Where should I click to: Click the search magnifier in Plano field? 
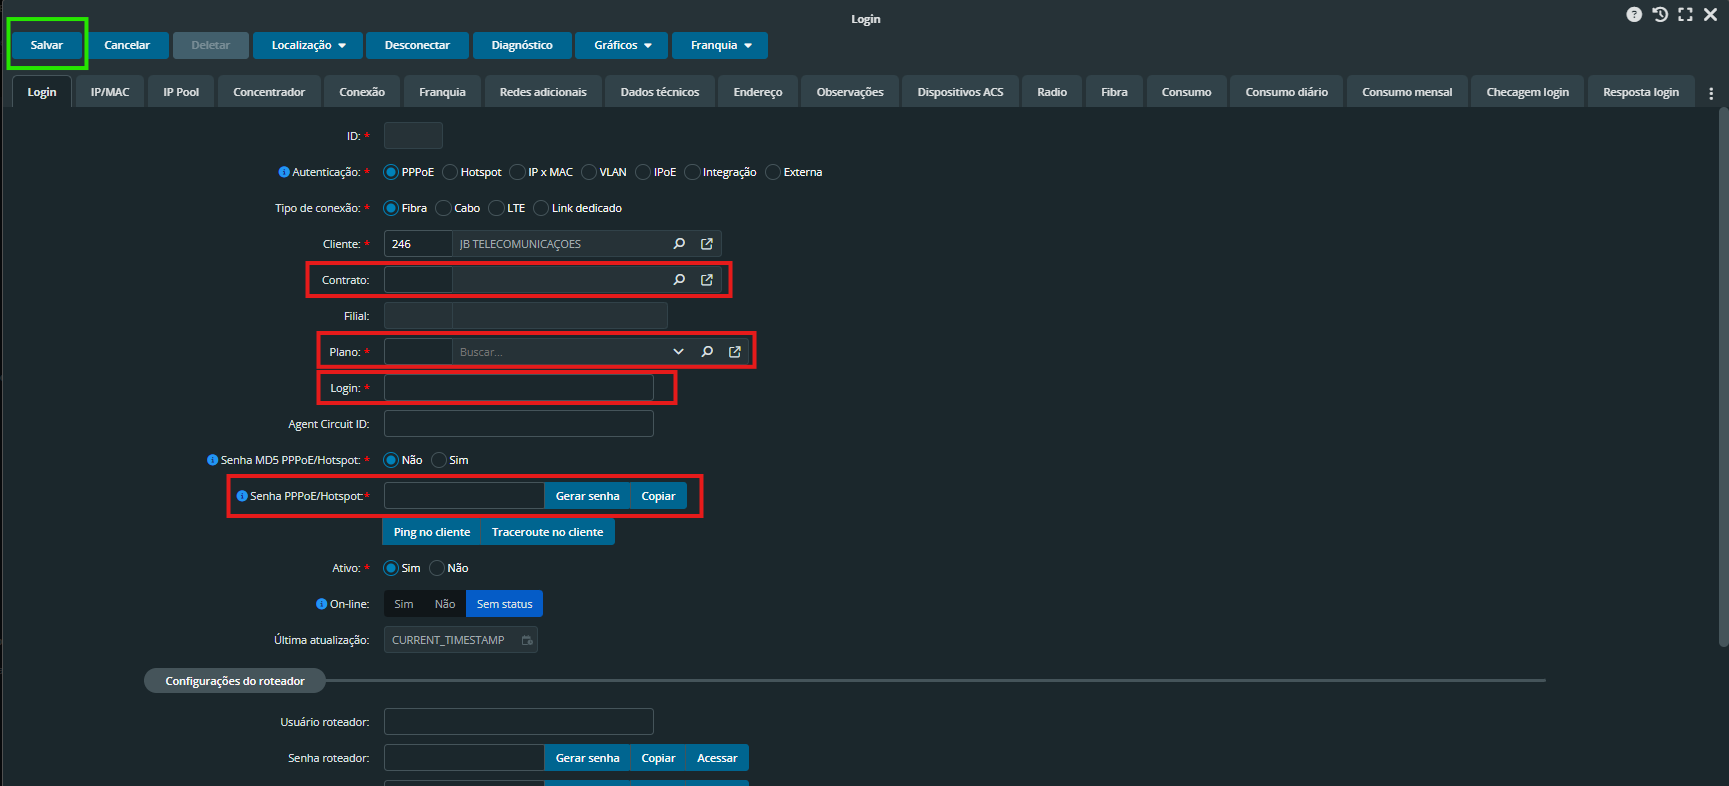707,352
